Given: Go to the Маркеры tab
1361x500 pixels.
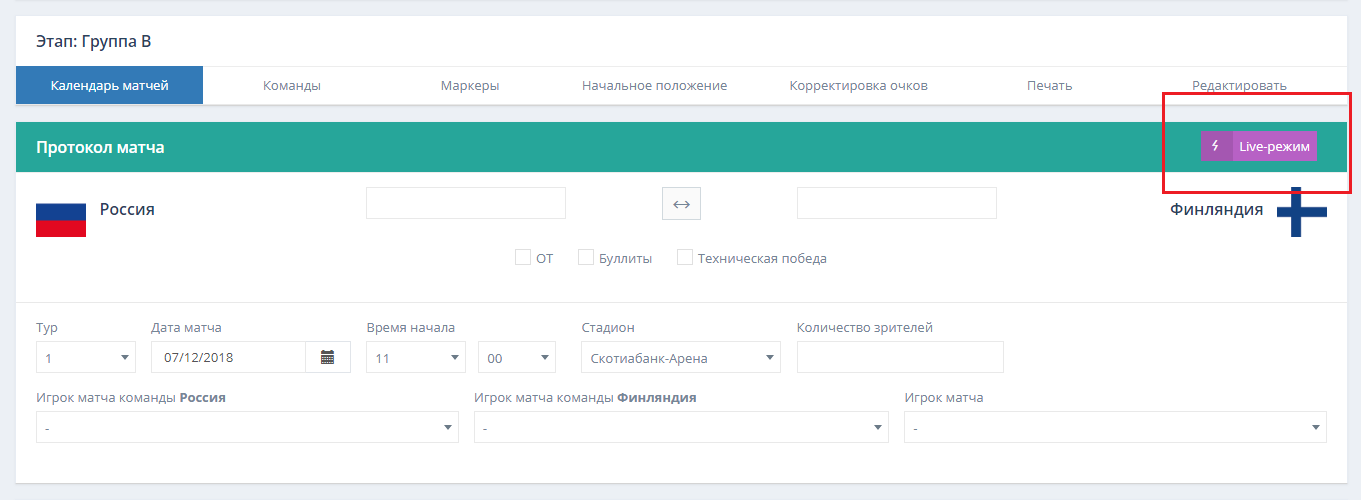Looking at the screenshot, I should pyautogui.click(x=470, y=85).
